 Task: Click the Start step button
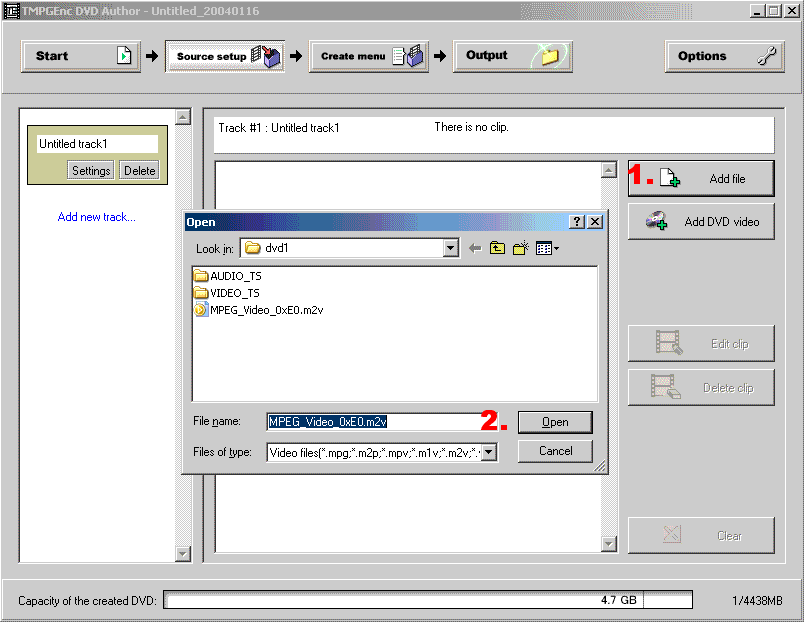click(81, 56)
